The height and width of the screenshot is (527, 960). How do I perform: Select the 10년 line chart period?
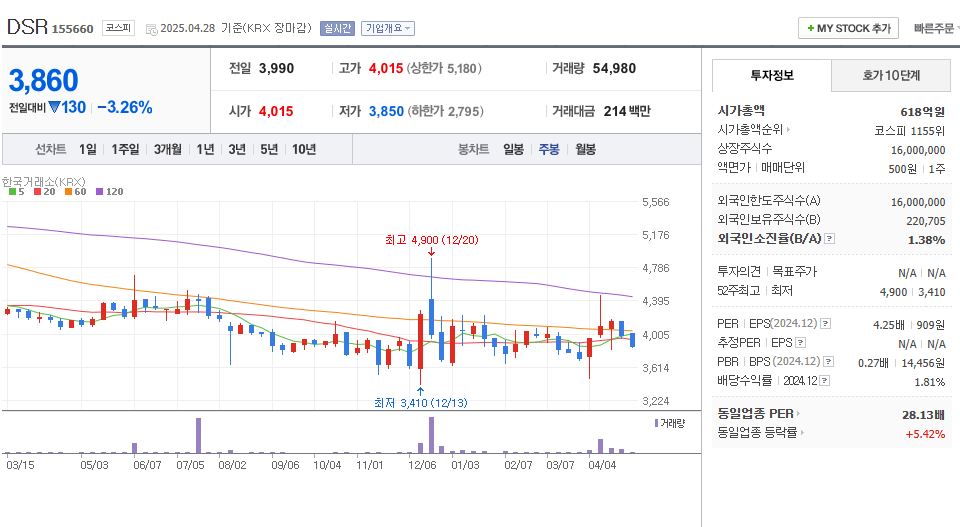click(x=304, y=149)
